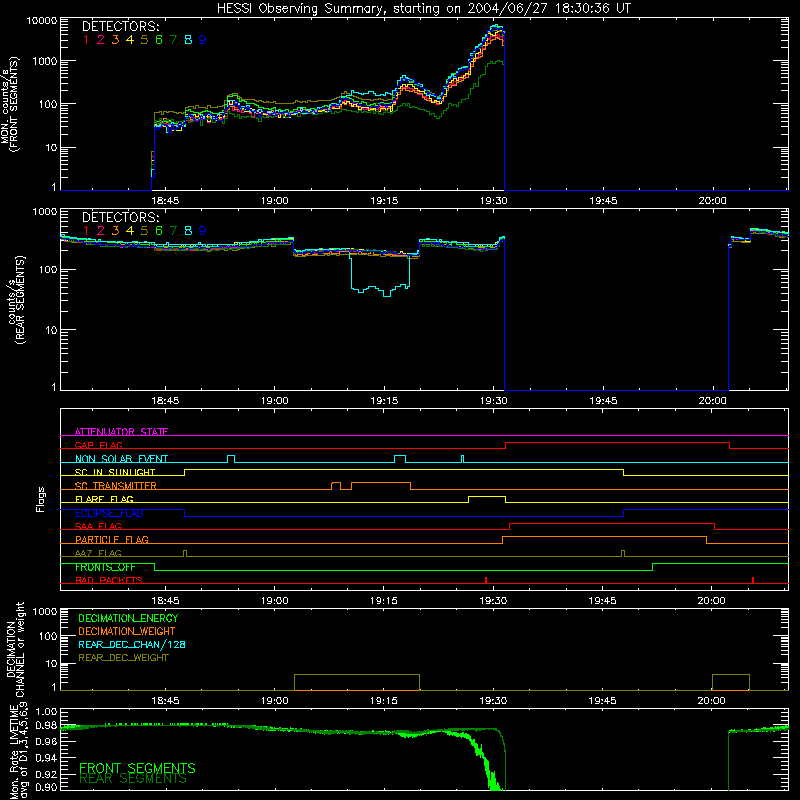The height and width of the screenshot is (800, 800).
Task: Click the front segments count peak near 19:30
Action: click(495, 27)
